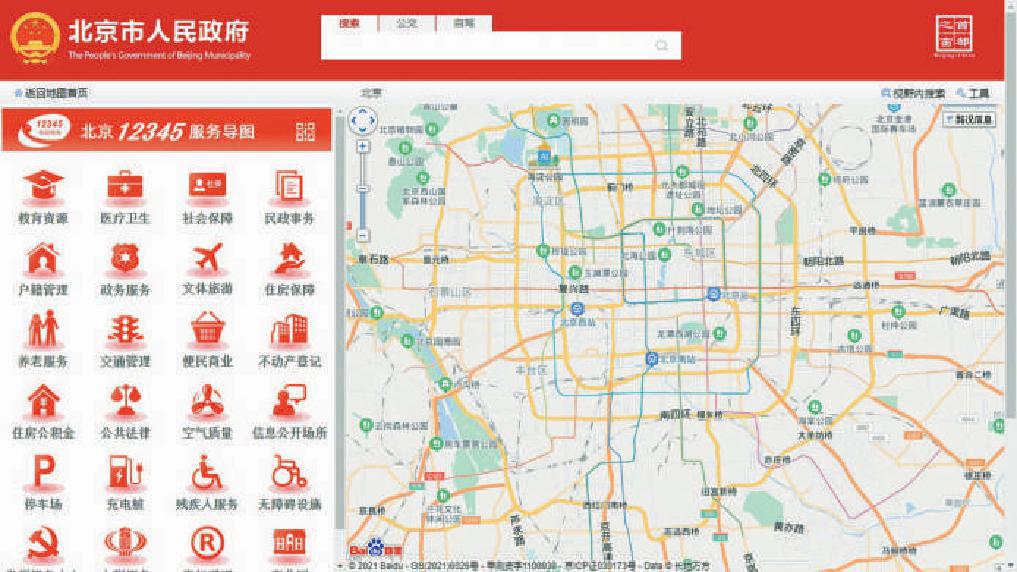Switch to the 公交 transit tab

406,23
